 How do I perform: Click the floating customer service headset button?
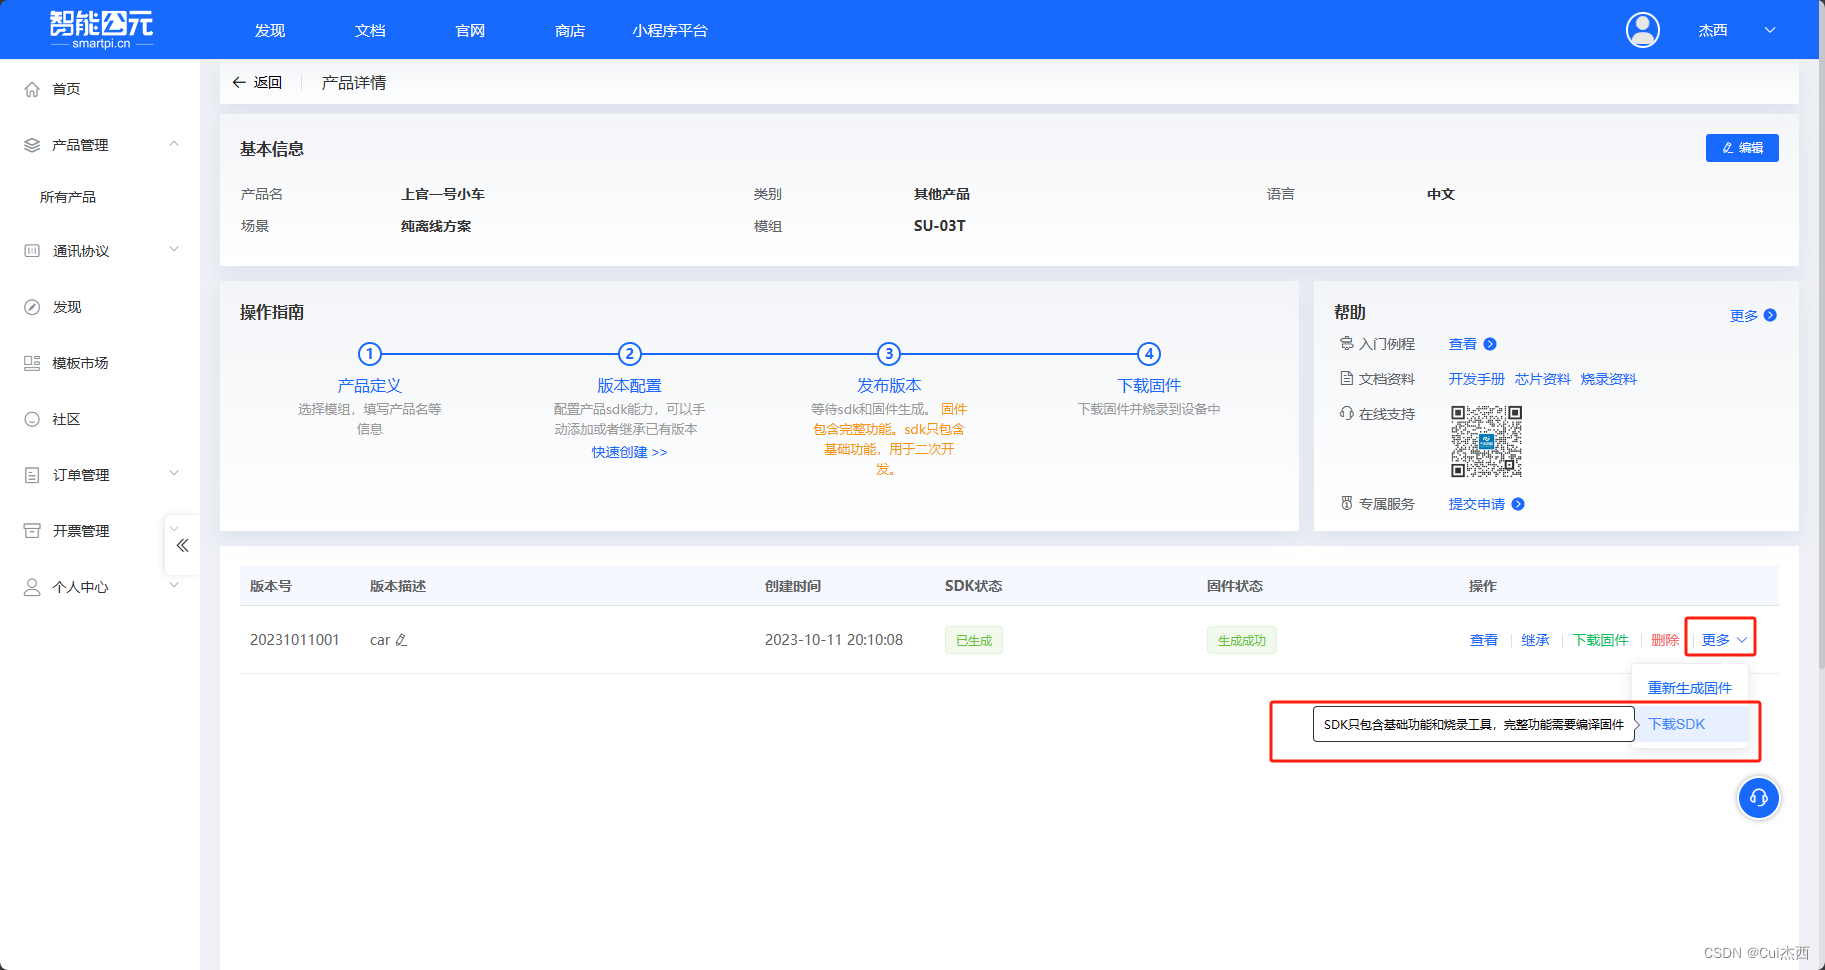[1758, 797]
